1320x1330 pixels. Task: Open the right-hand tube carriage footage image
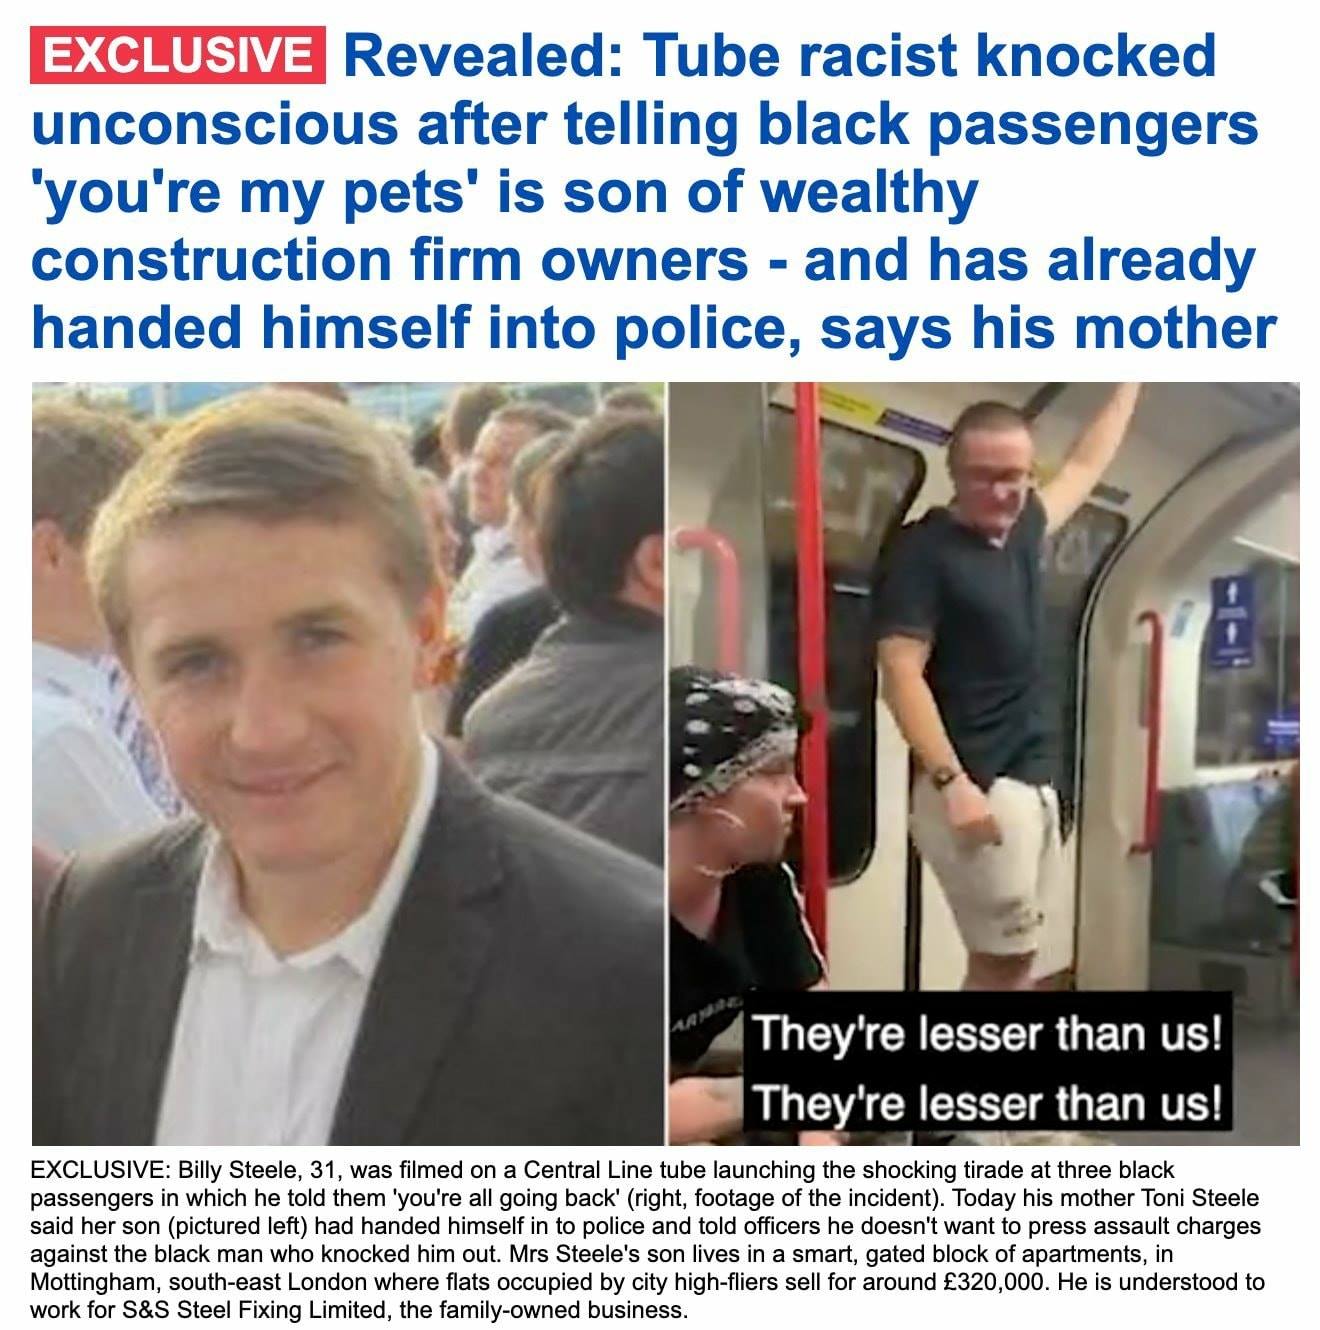point(984,763)
